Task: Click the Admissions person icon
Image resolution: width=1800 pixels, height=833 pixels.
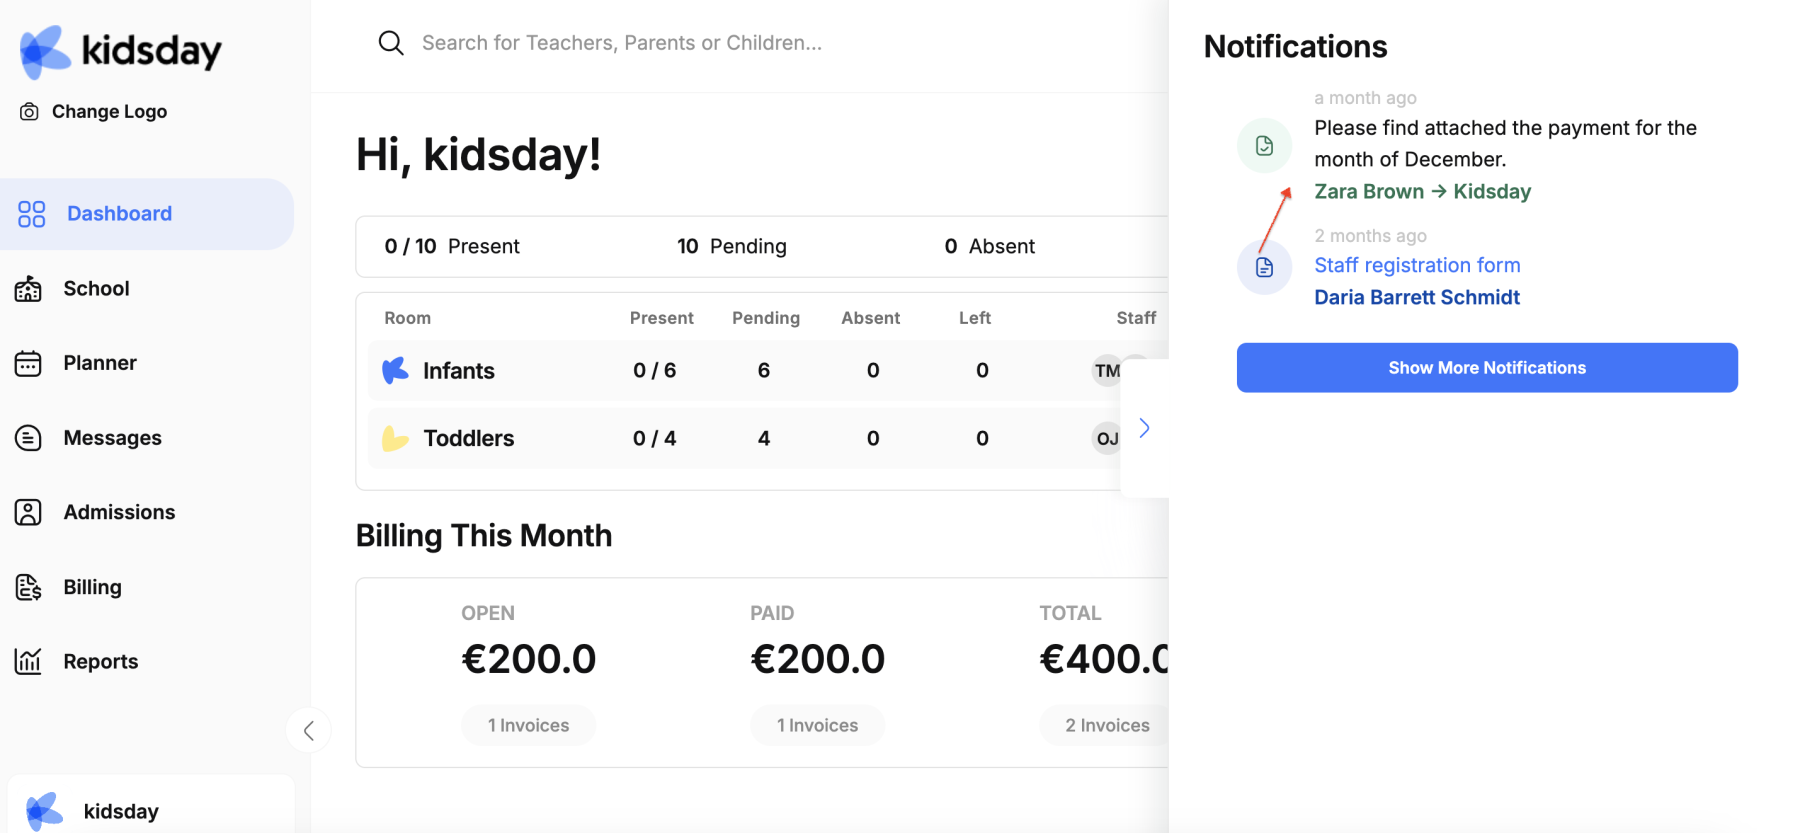Action: point(28,512)
